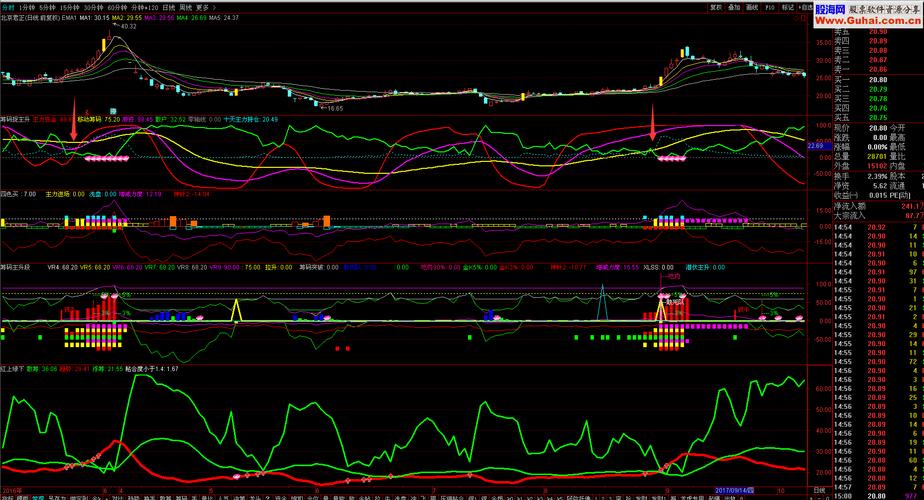Click the small diamond icon above main chart
Viewport: 924px width, 500px height.
click(796, 18)
